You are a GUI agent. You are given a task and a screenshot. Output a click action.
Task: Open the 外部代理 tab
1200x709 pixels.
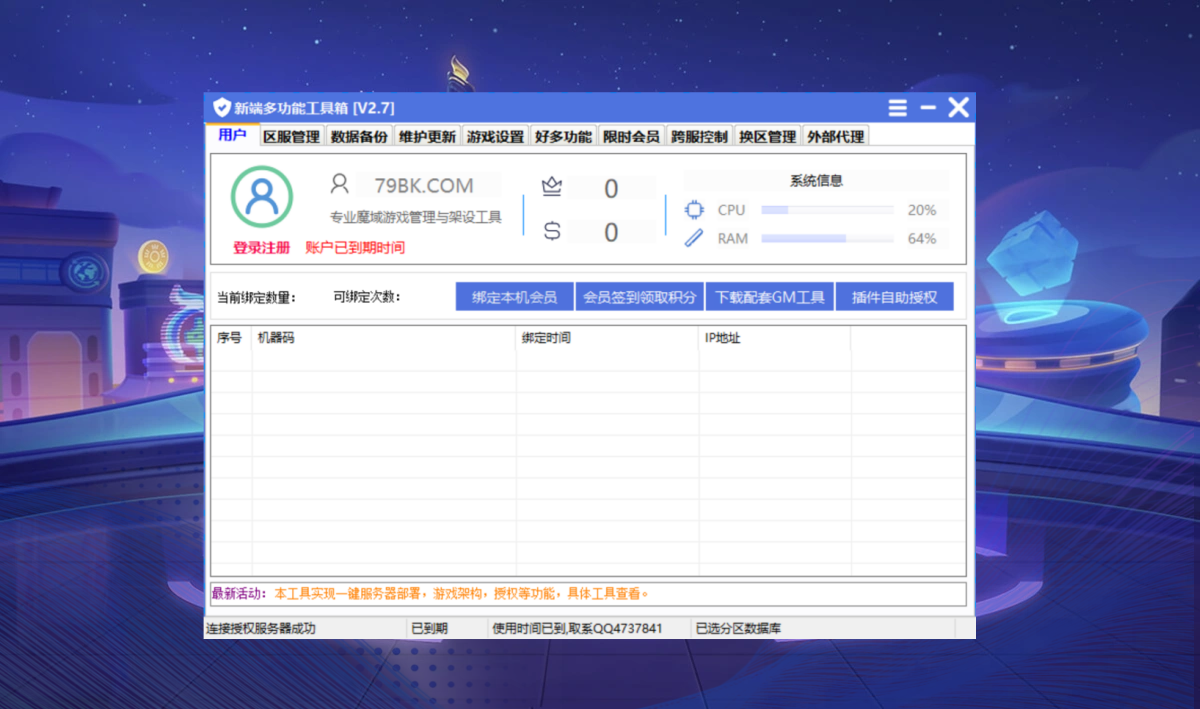pyautogui.click(x=835, y=135)
